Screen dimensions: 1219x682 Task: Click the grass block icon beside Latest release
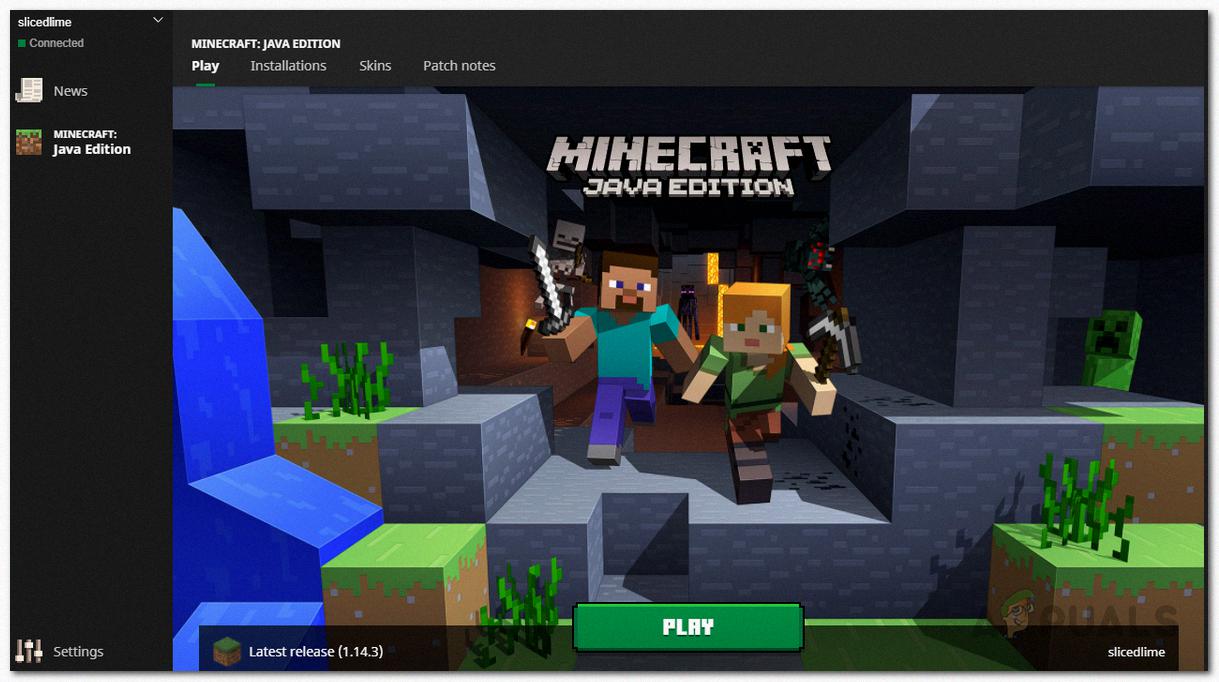coord(227,651)
